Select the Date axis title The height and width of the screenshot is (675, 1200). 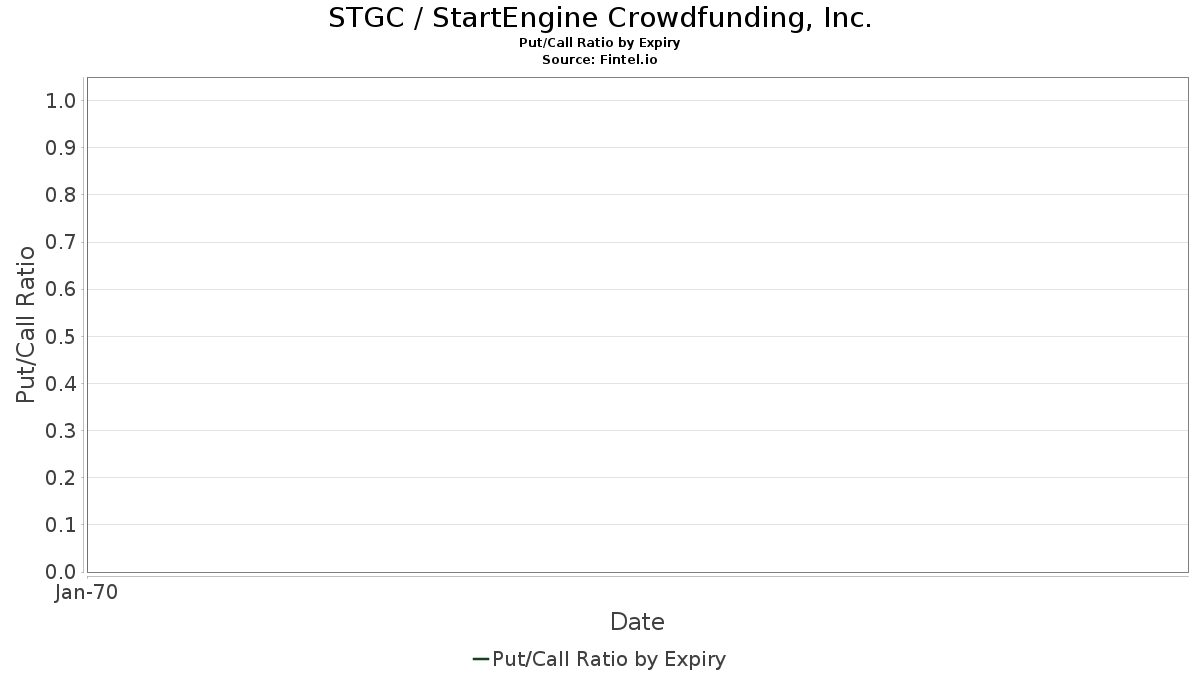point(637,622)
